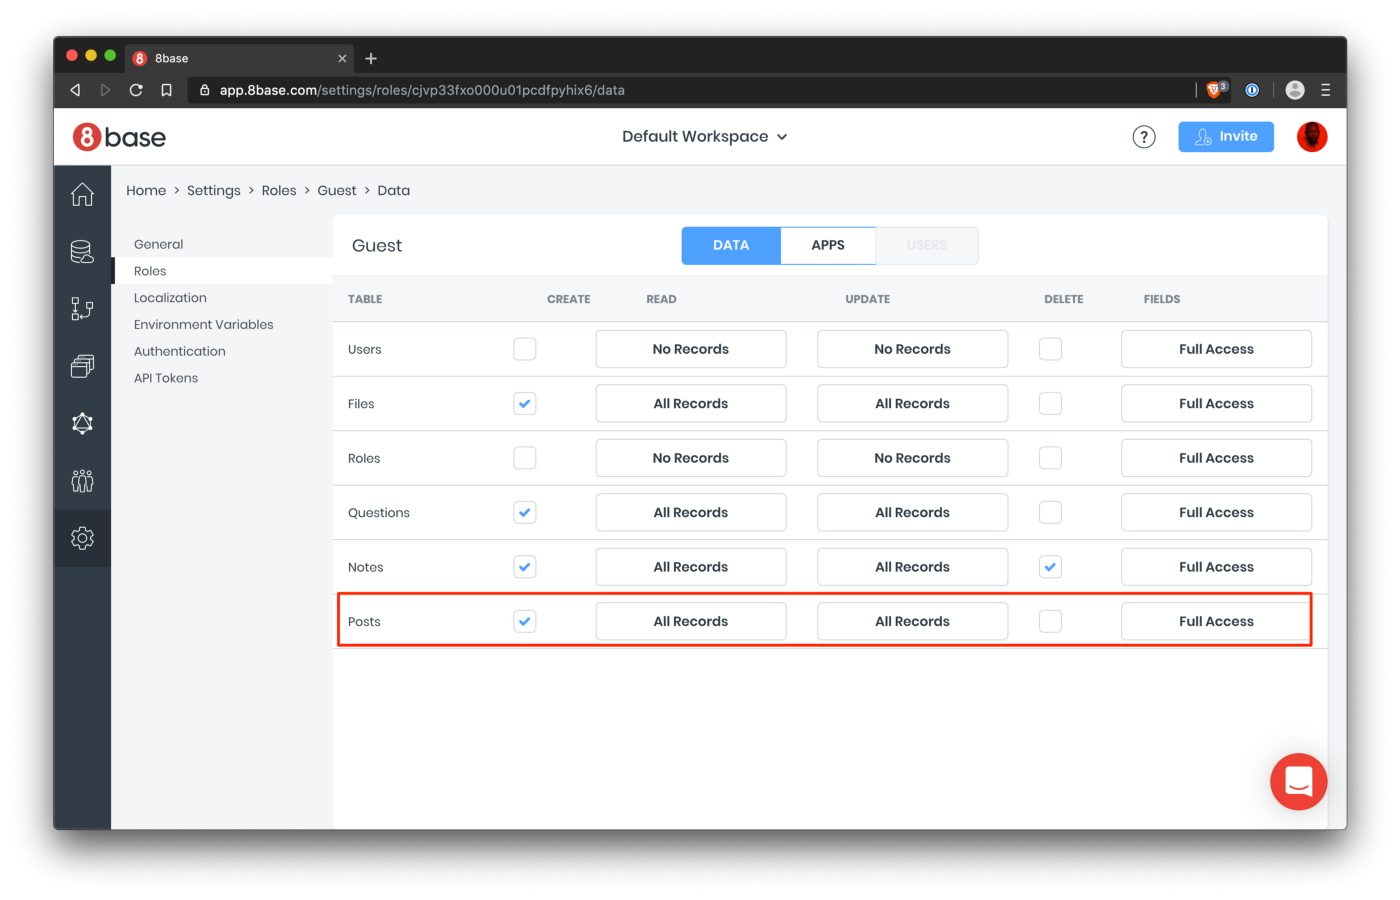1400x900 pixels.
Task: Open the Functions logic icon in sidebar
Action: coord(82,309)
